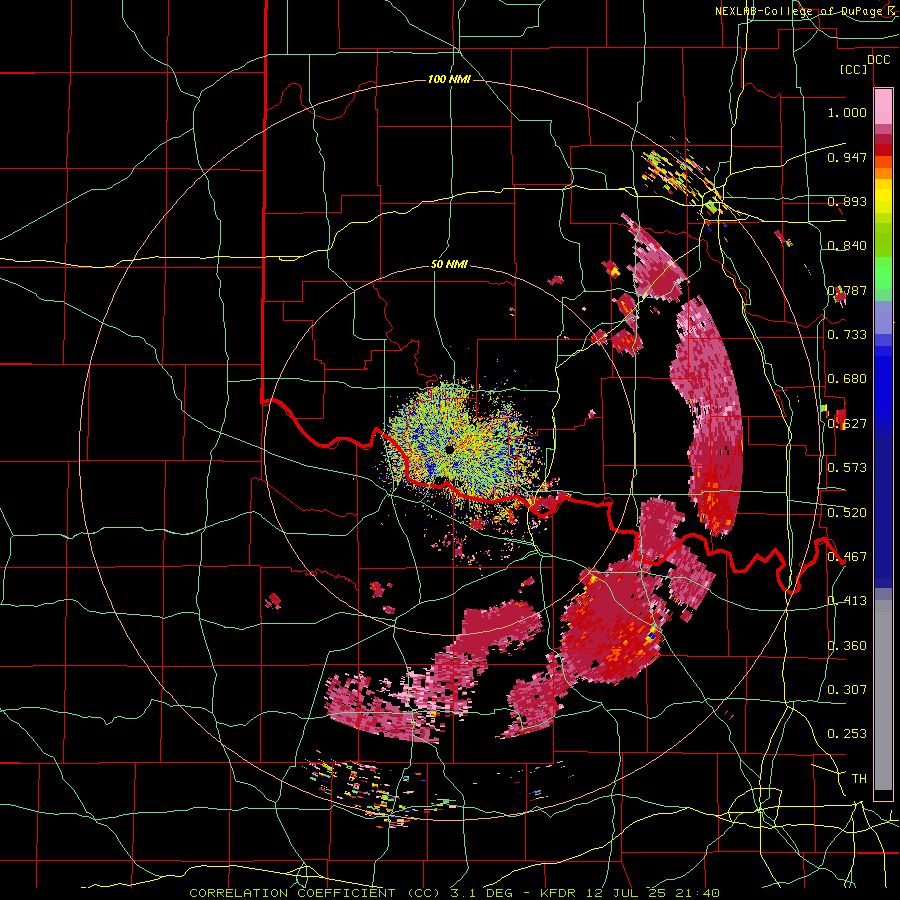Click the 1.000 value on the color scale
900x900 pixels.
[847, 112]
